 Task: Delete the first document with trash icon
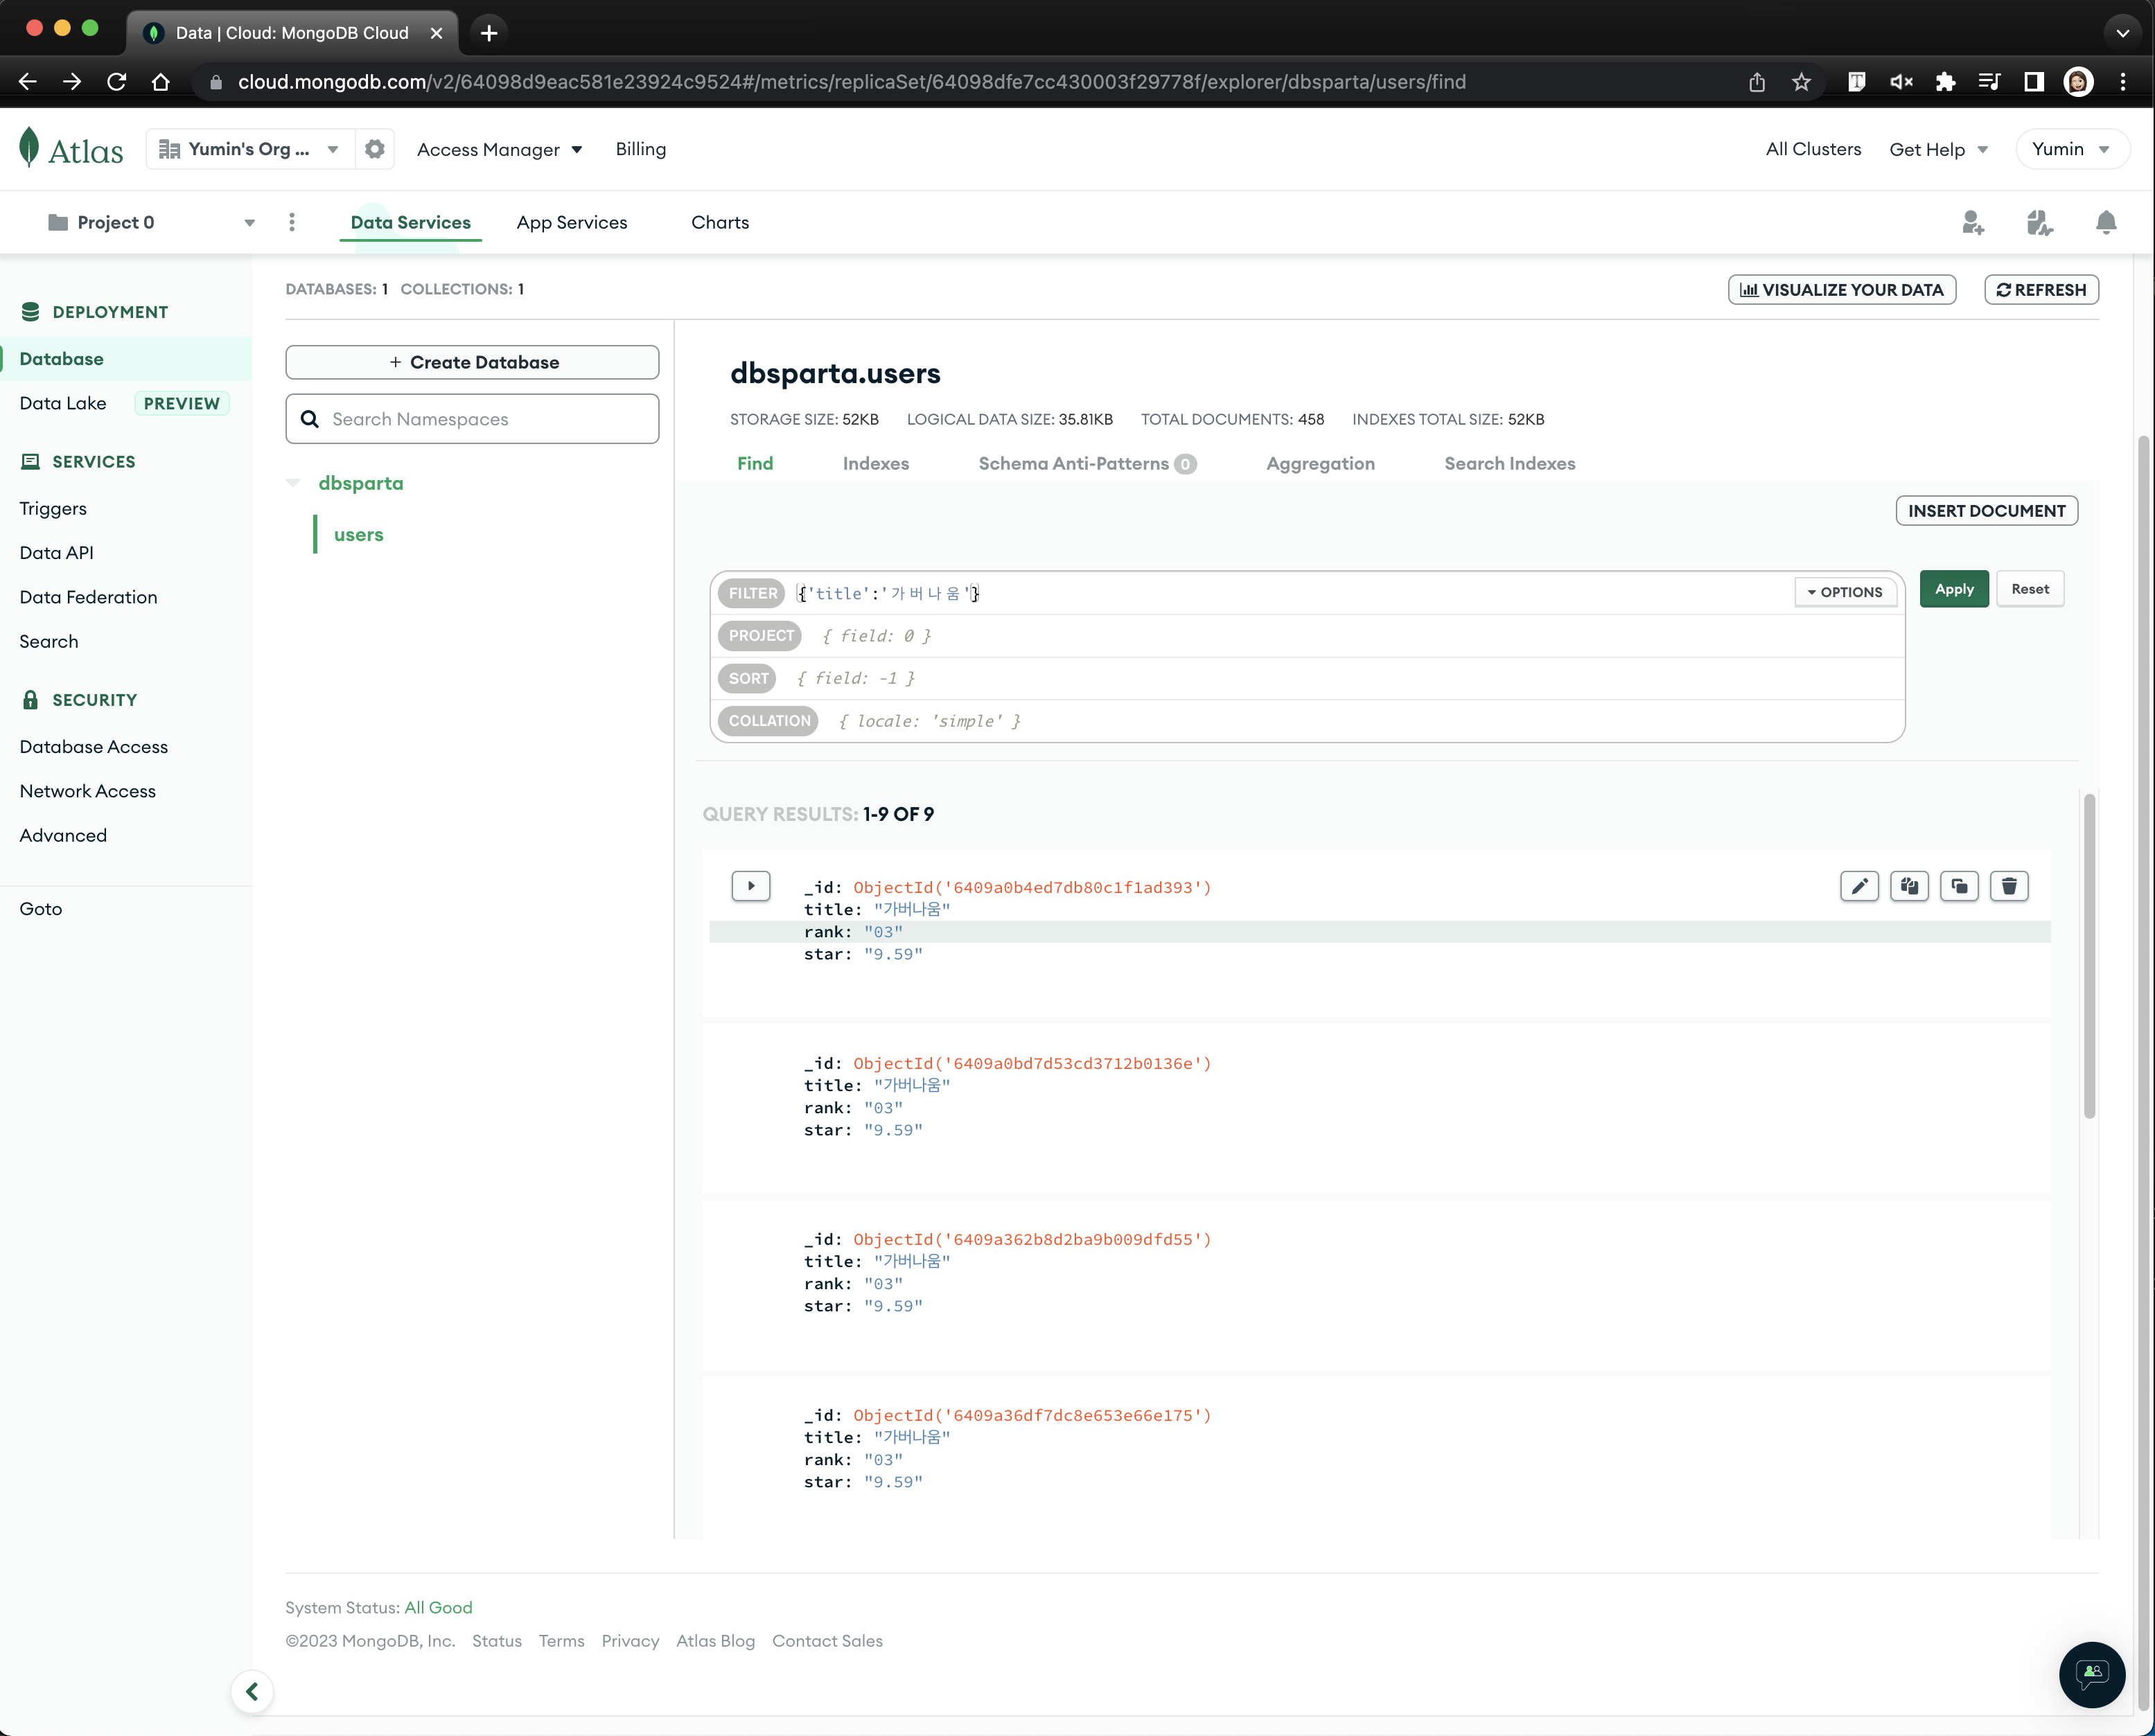pyautogui.click(x=2009, y=886)
